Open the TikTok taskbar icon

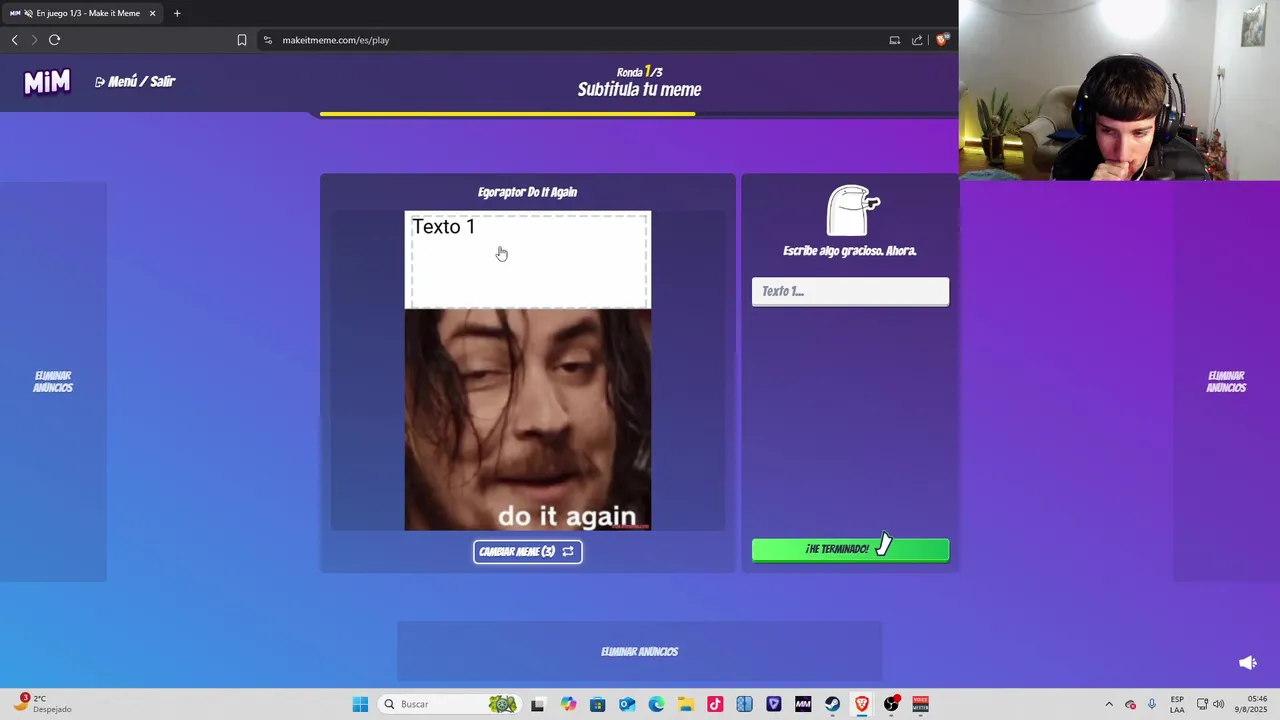[715, 704]
